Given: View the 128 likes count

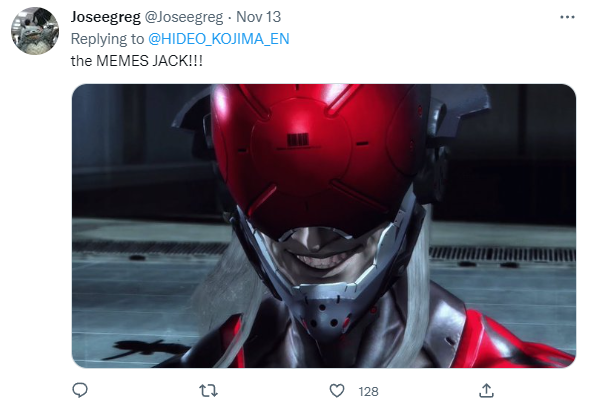Looking at the screenshot, I should pos(368,392).
